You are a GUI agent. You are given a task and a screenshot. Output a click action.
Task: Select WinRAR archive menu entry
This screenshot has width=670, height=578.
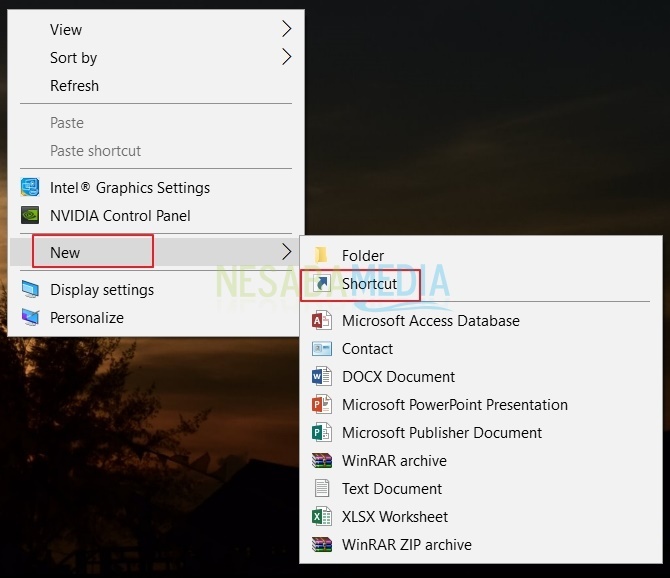394,461
